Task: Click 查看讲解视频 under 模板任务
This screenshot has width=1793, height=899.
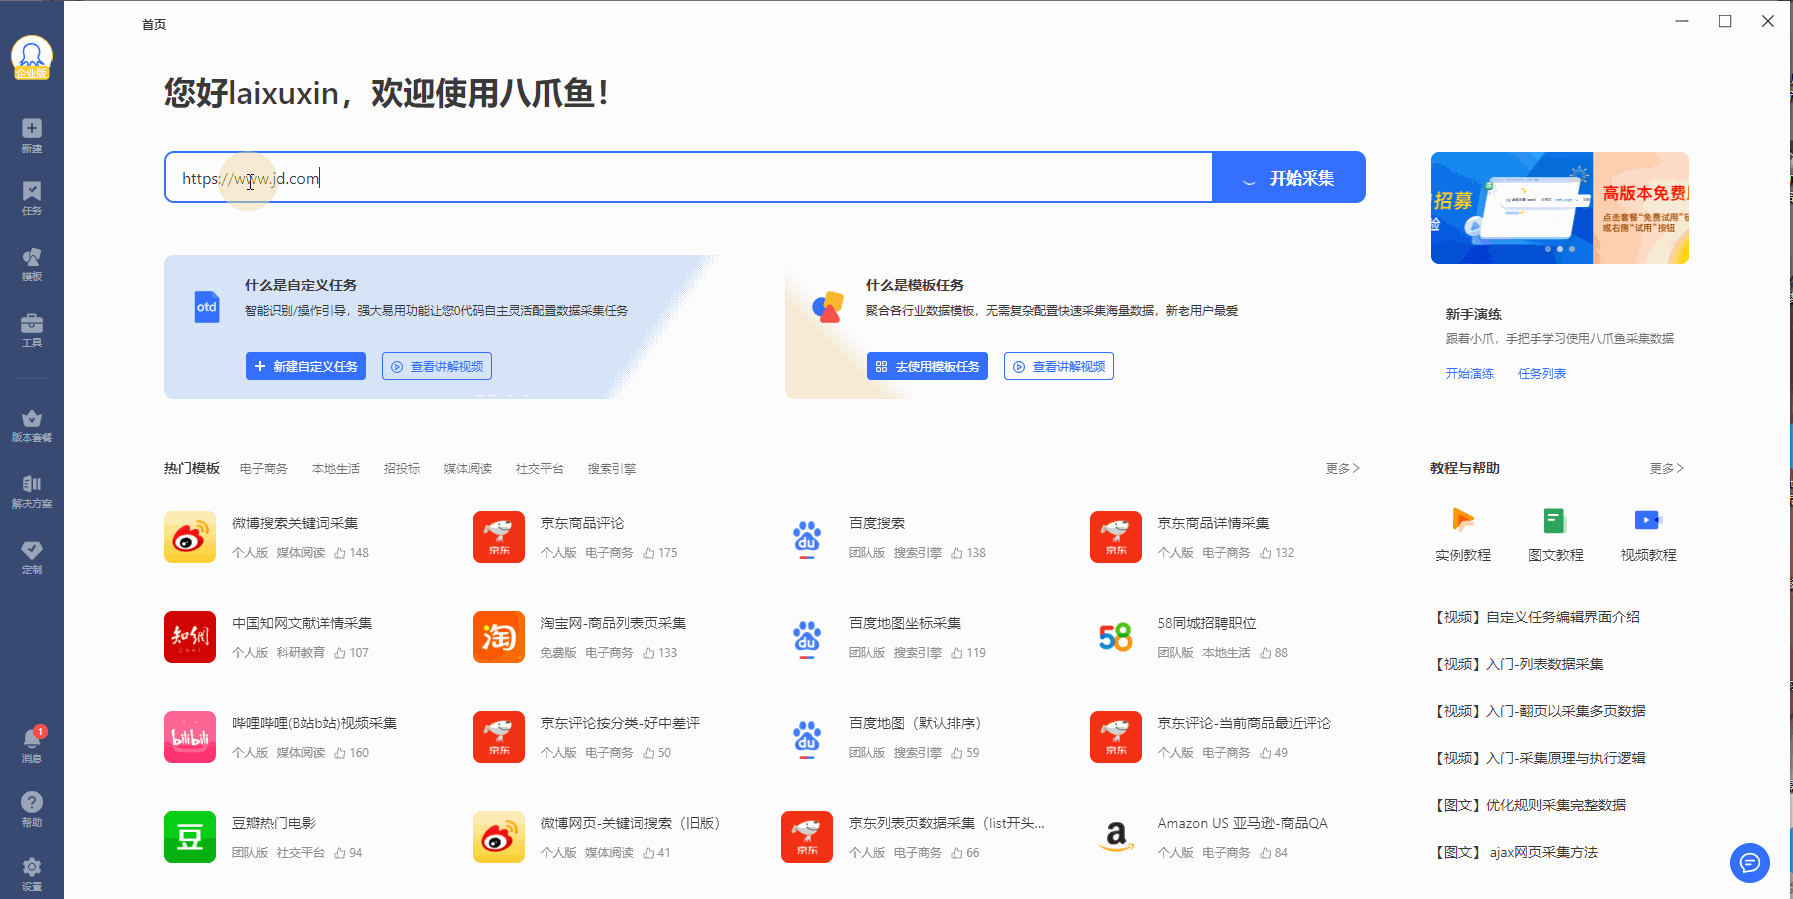Action: coord(1059,366)
